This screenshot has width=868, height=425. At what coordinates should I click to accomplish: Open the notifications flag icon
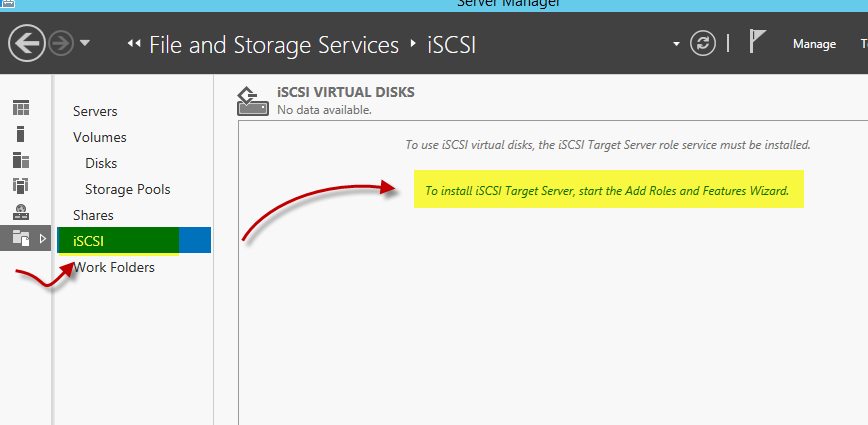pos(757,42)
